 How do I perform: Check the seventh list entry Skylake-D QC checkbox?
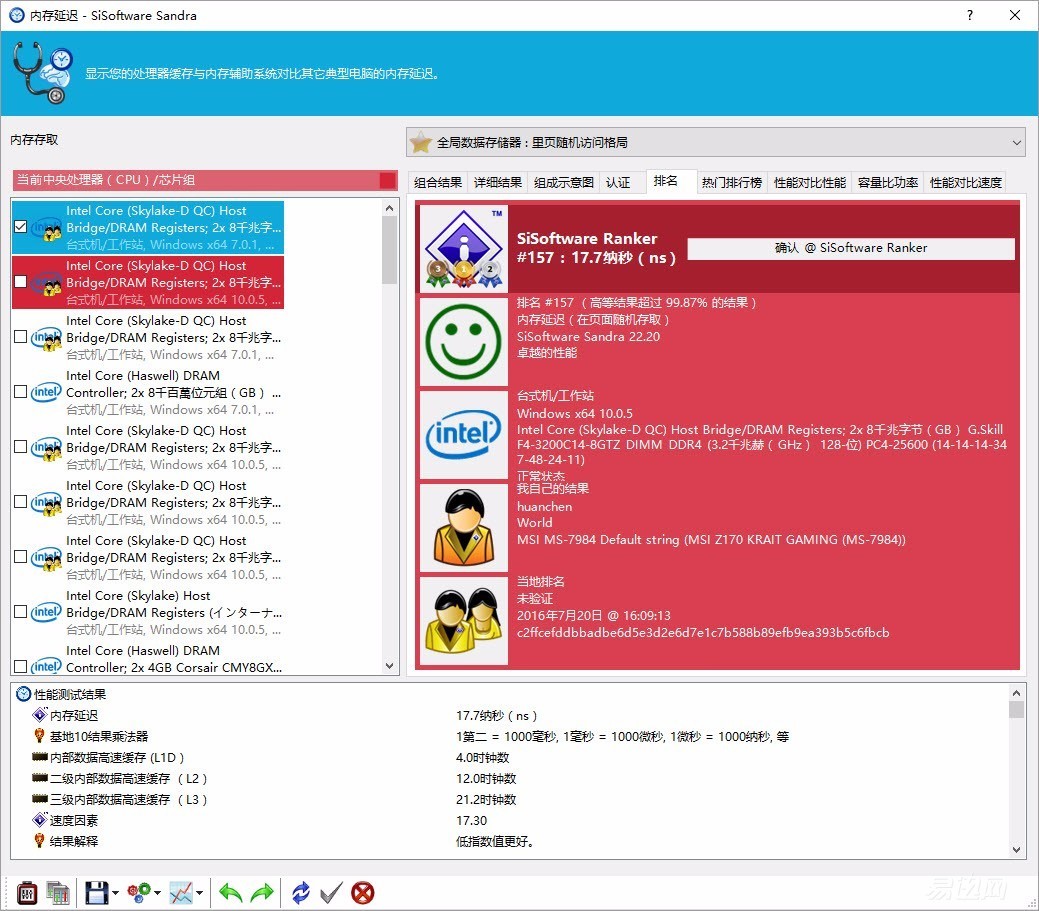click(x=21, y=557)
